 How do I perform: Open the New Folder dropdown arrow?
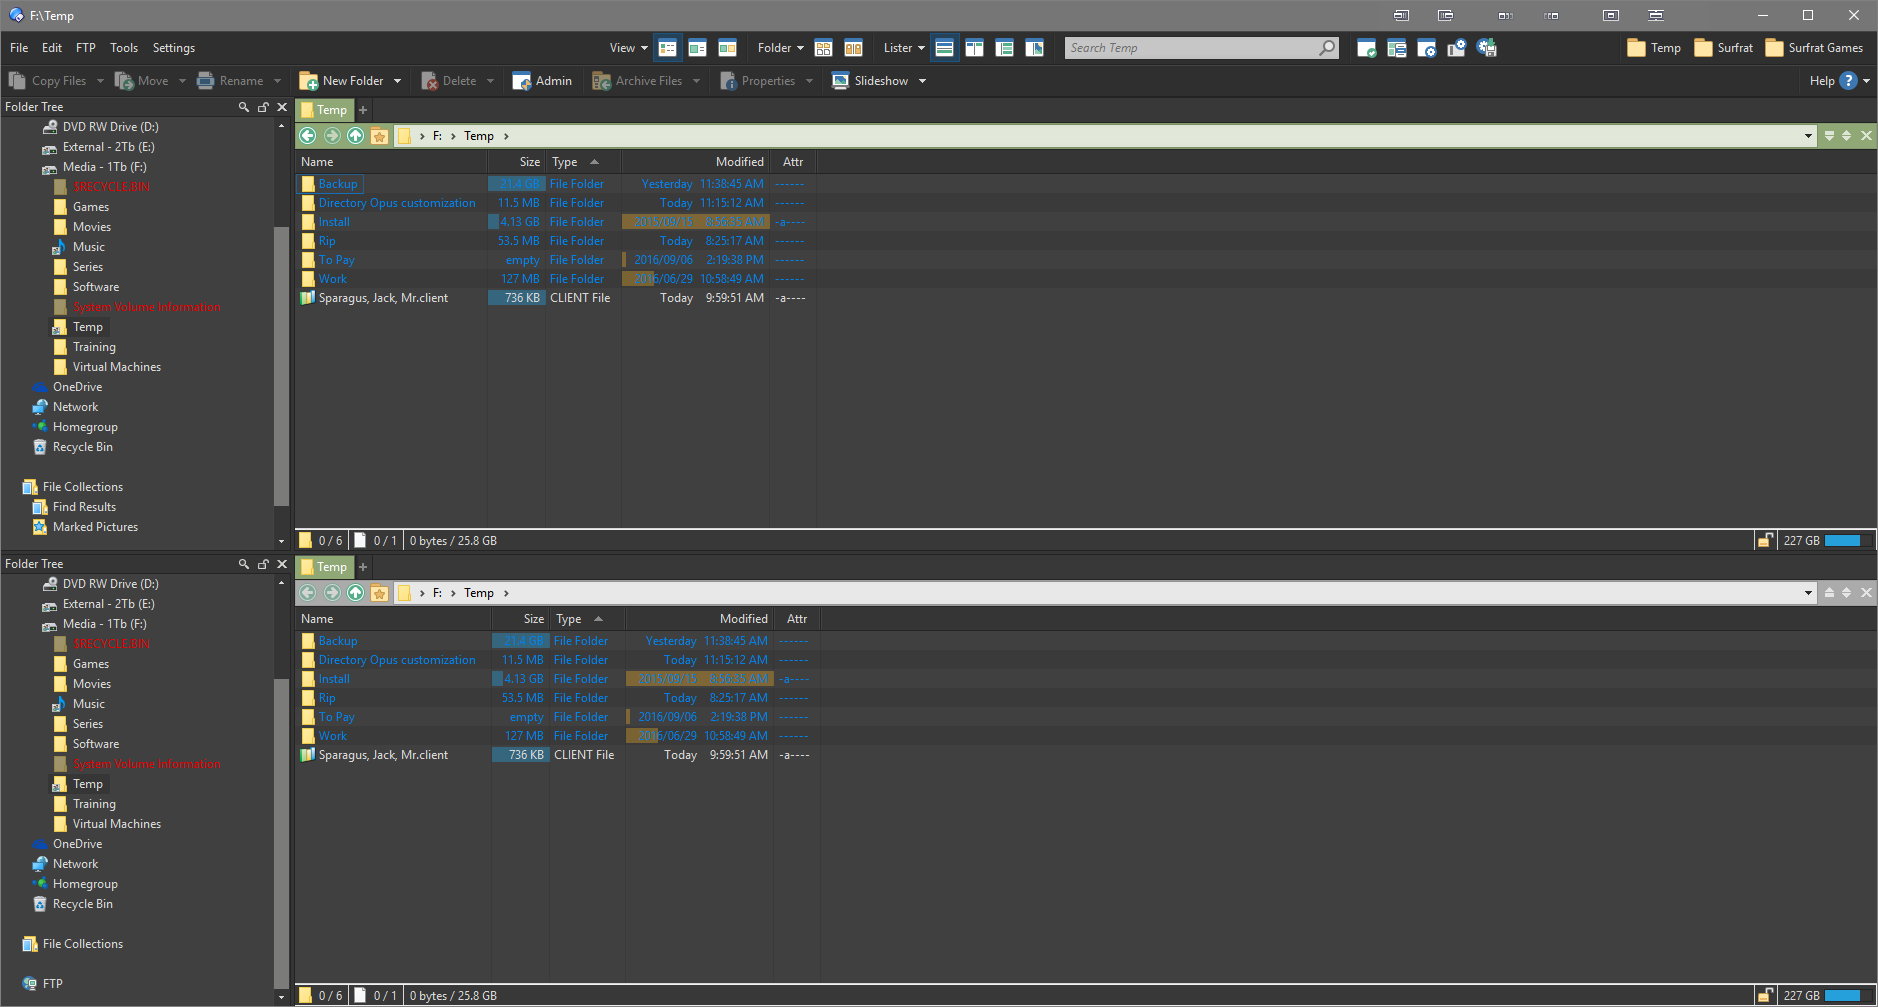398,81
